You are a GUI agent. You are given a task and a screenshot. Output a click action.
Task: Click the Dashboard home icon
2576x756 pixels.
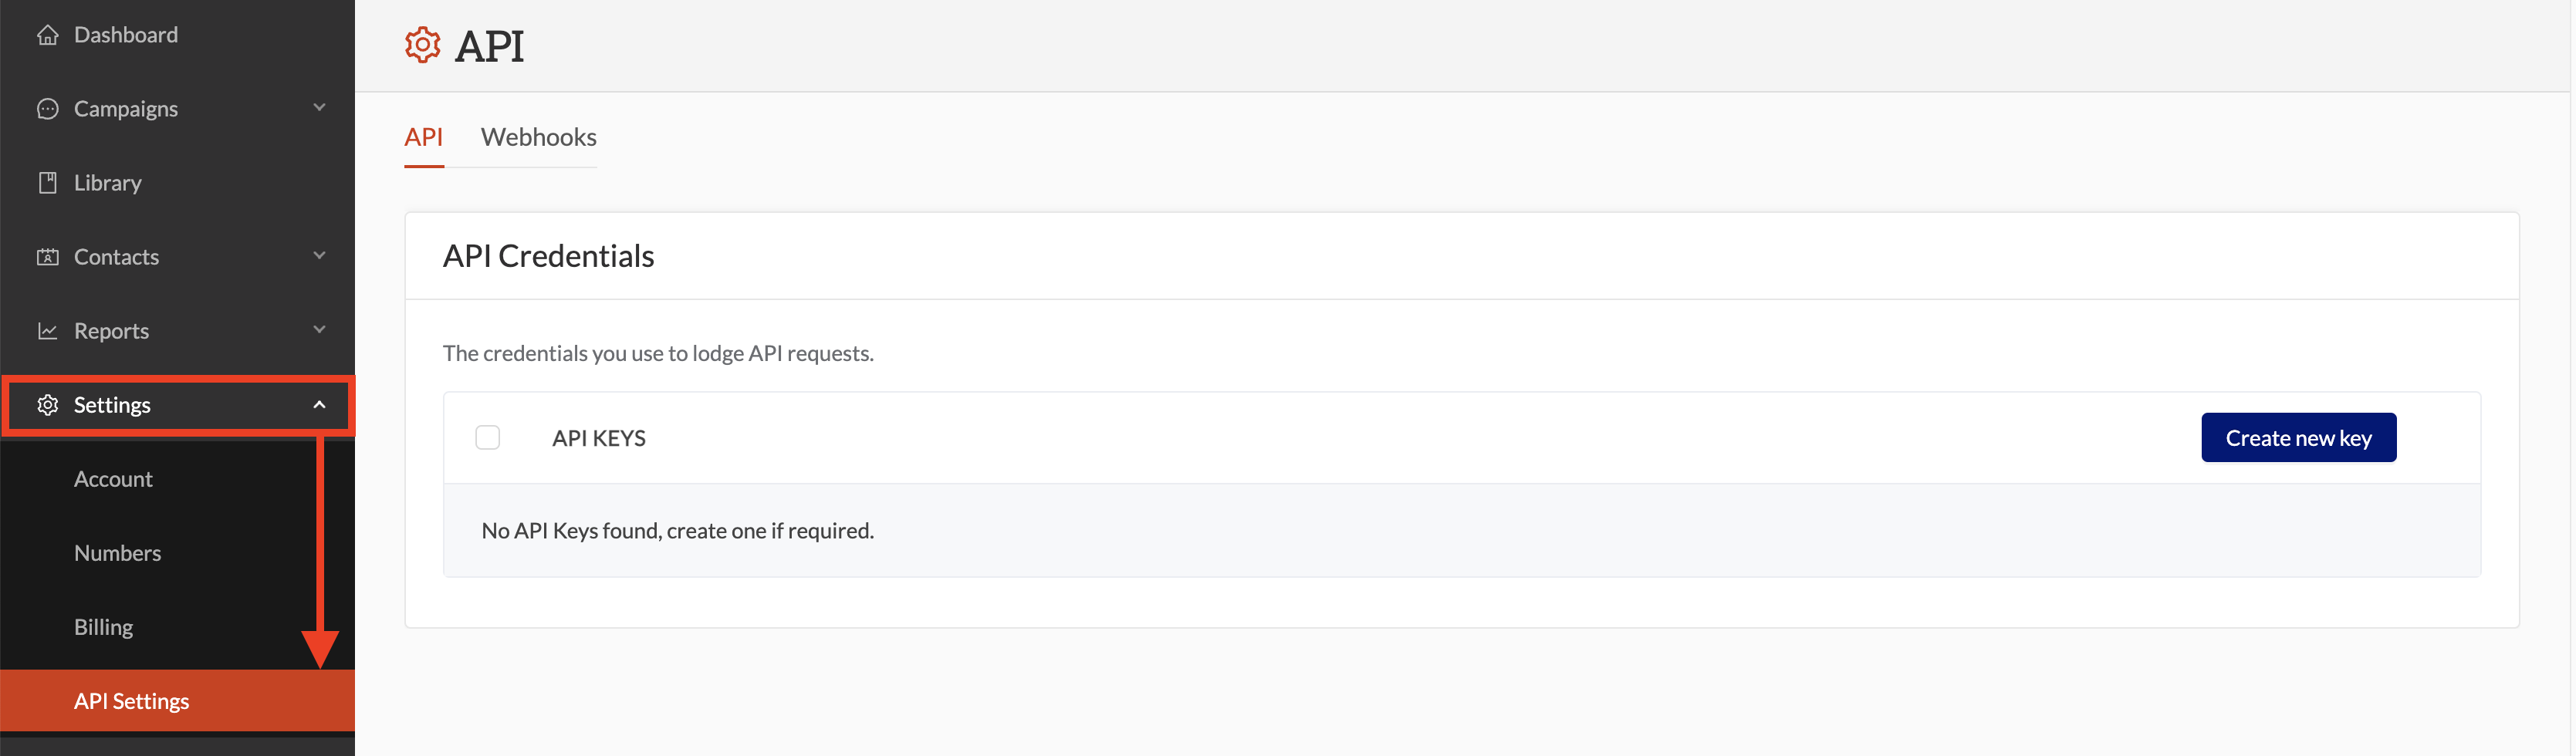pos(47,35)
